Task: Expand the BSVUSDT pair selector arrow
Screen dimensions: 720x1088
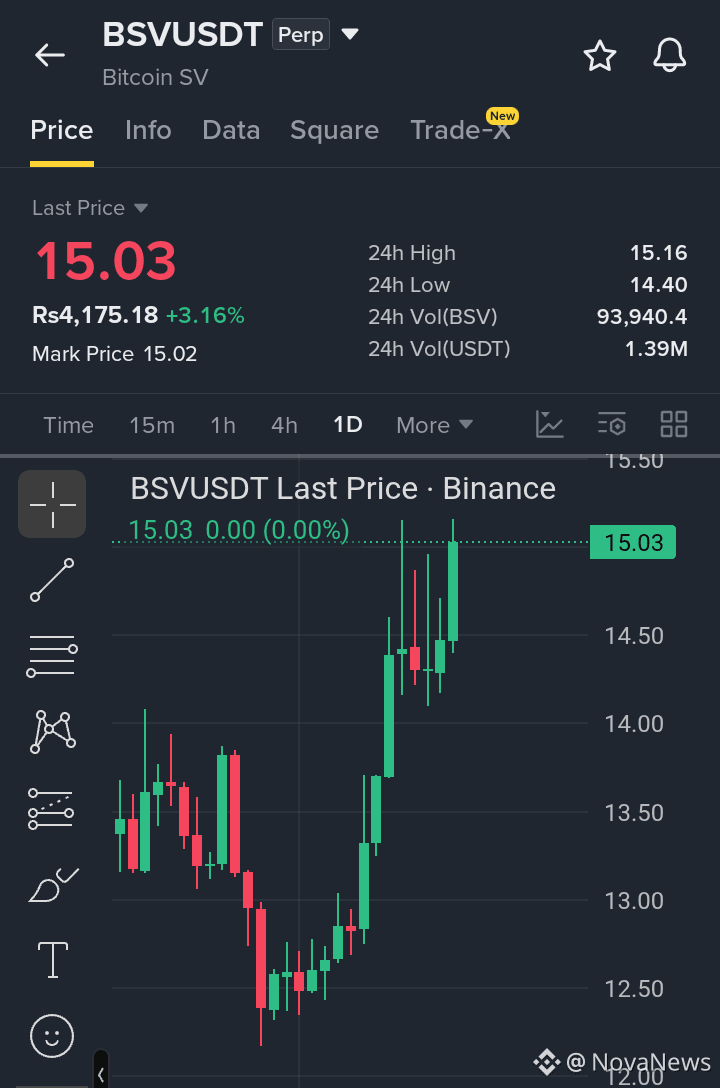Action: coord(350,34)
